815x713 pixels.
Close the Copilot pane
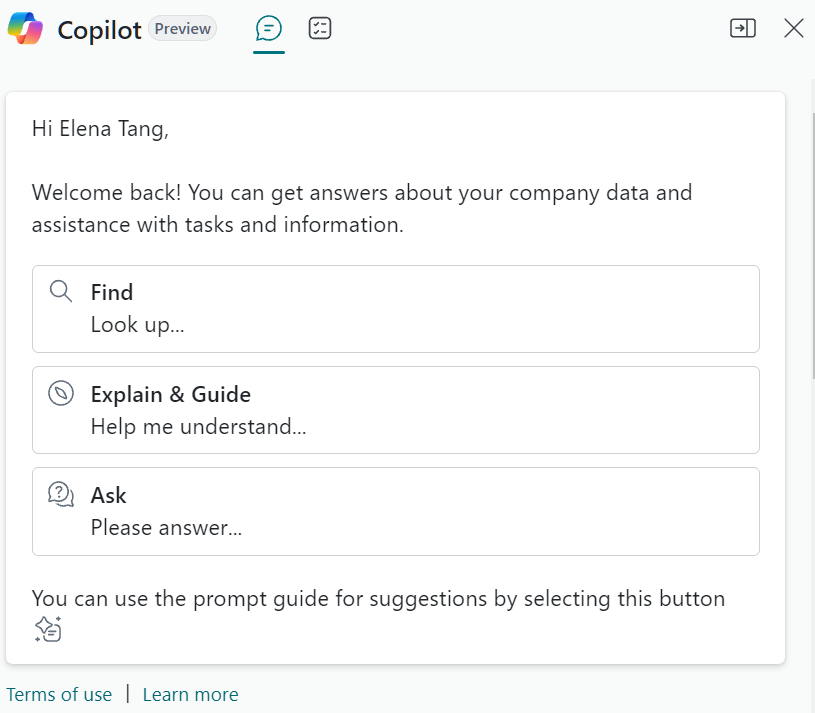point(794,28)
